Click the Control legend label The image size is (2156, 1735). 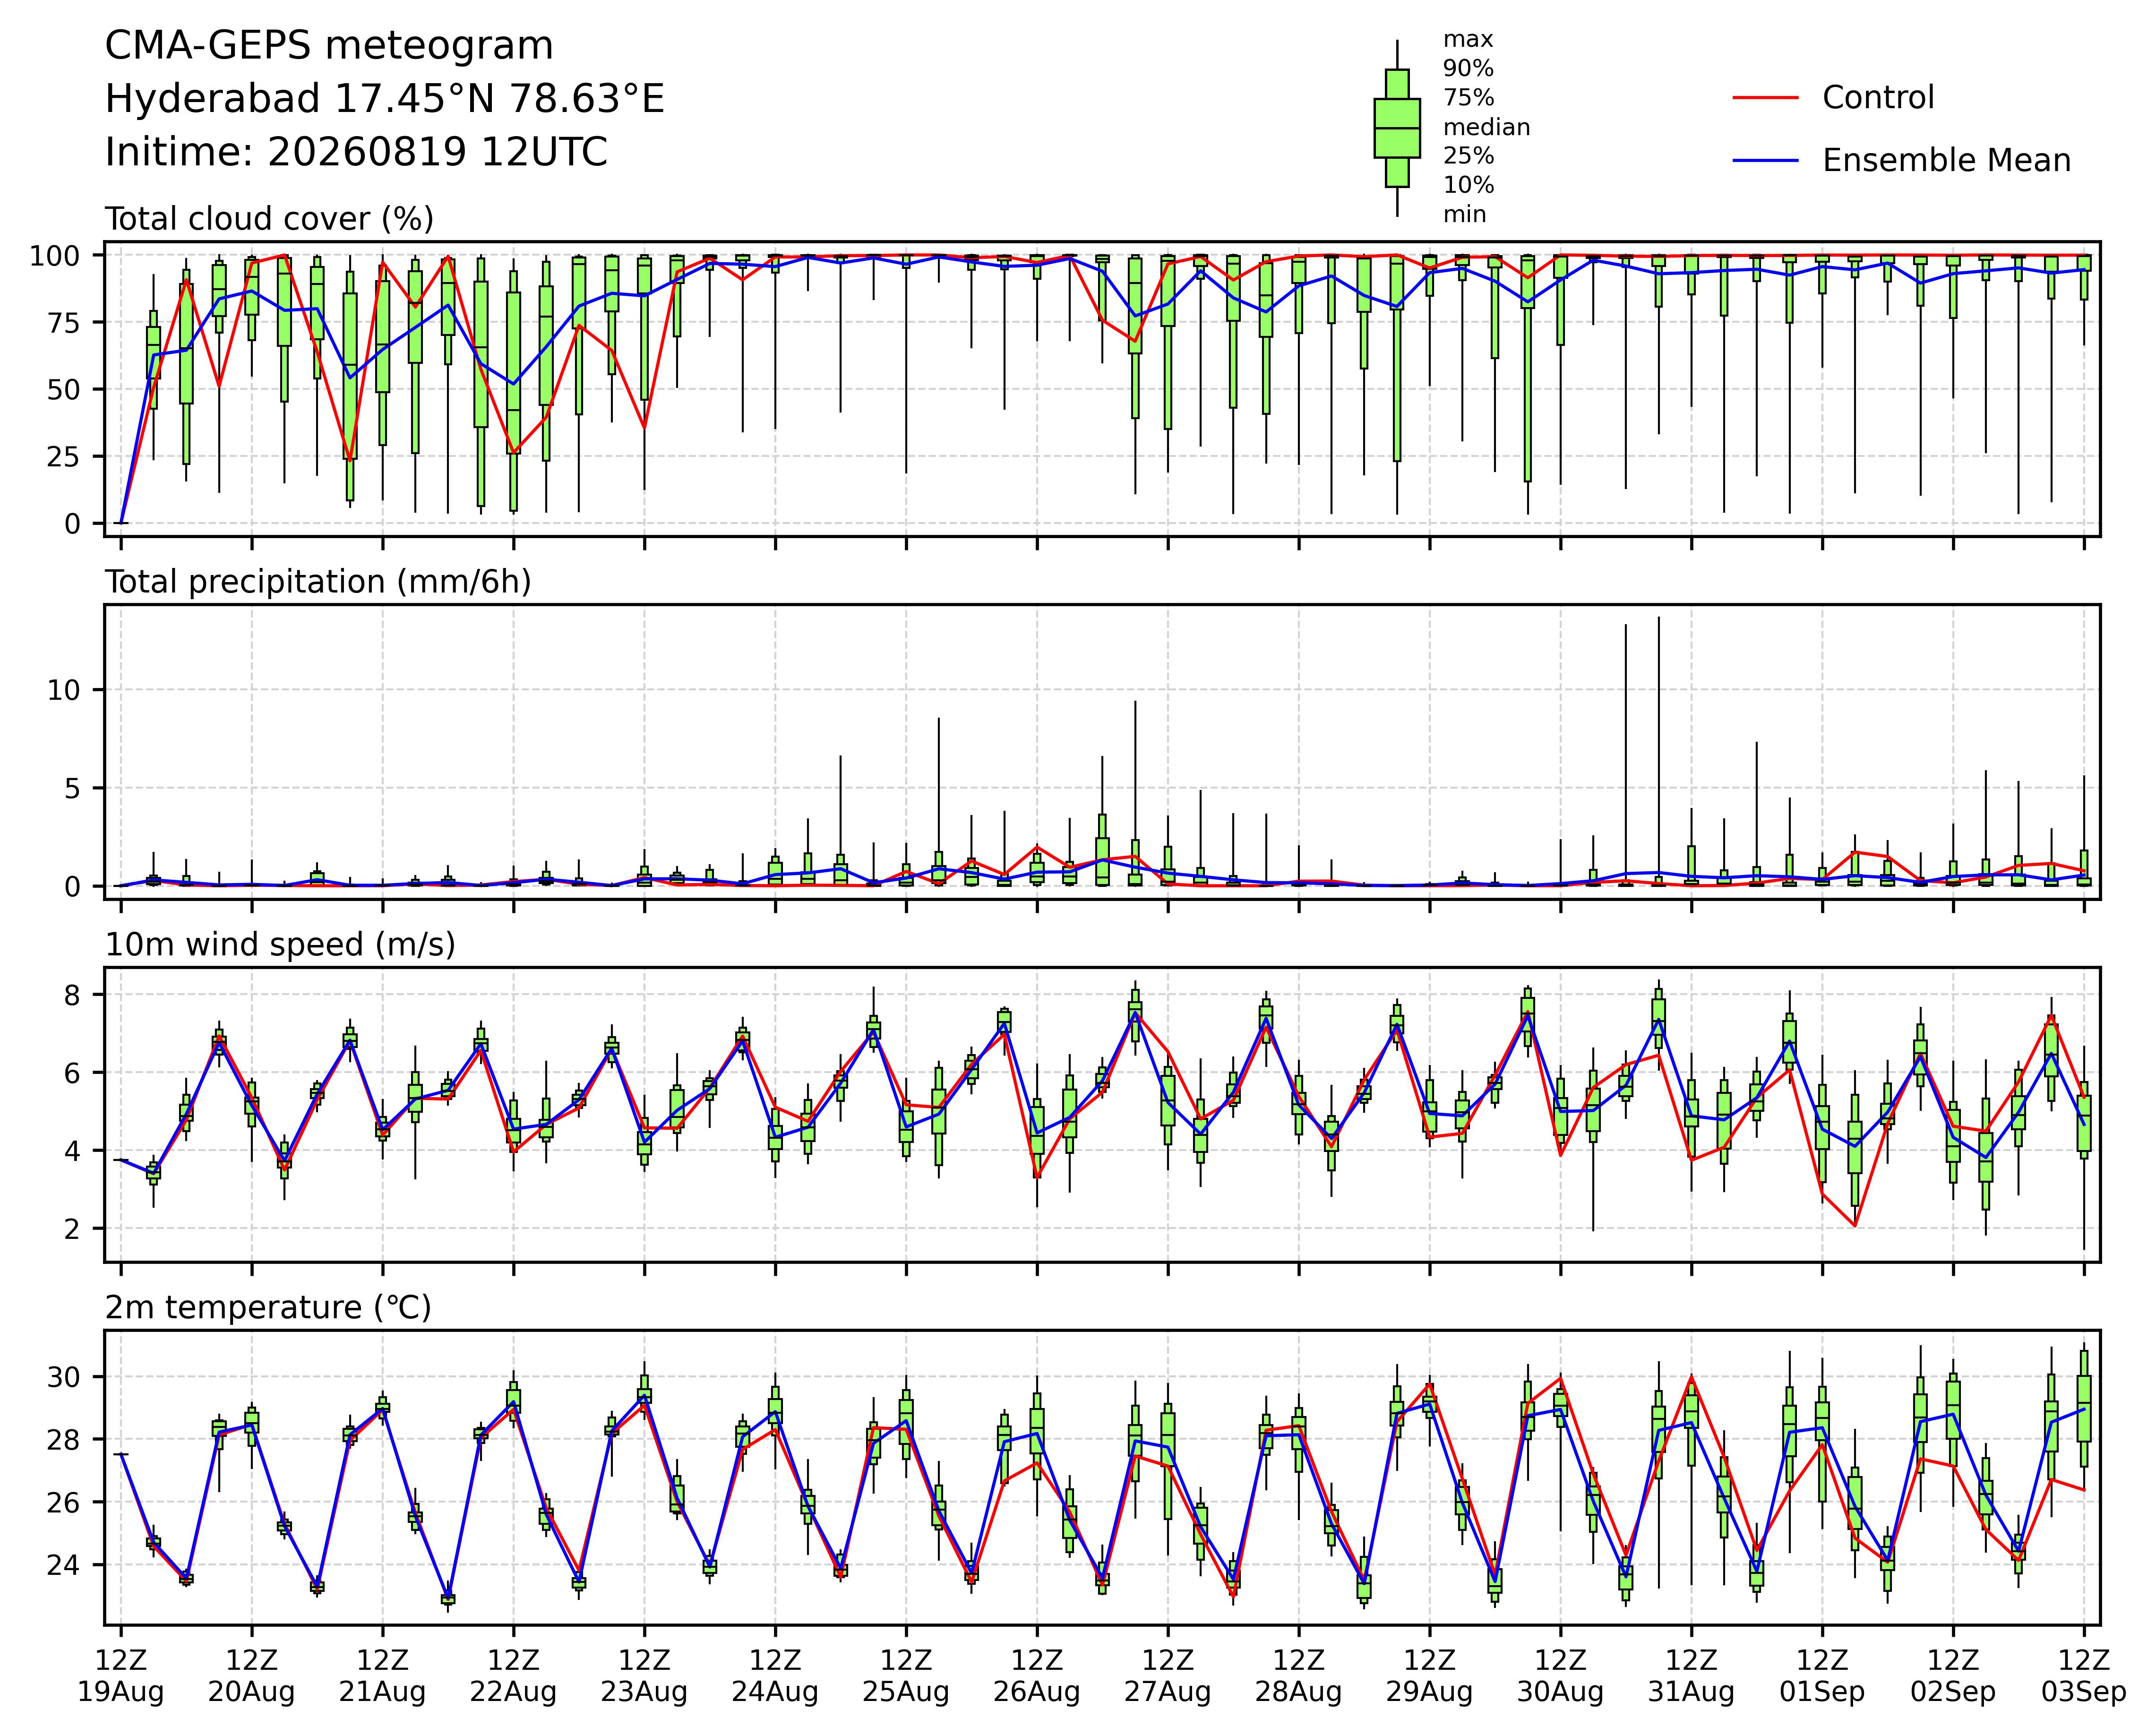(x=1878, y=98)
